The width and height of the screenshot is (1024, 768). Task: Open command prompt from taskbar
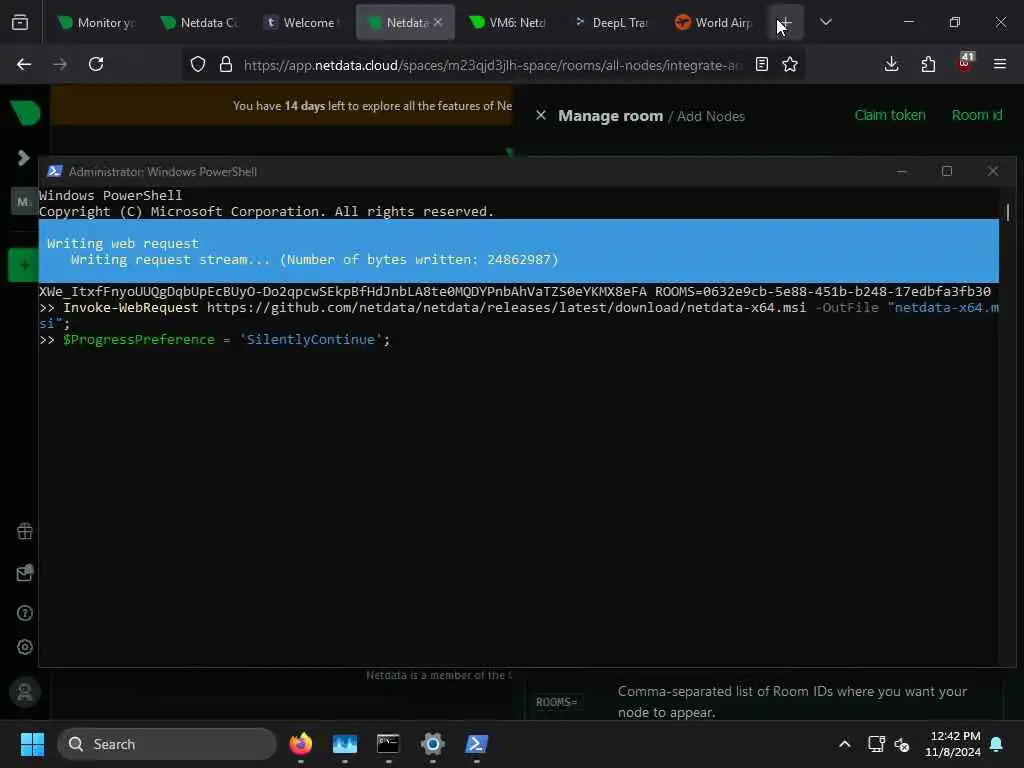point(389,744)
